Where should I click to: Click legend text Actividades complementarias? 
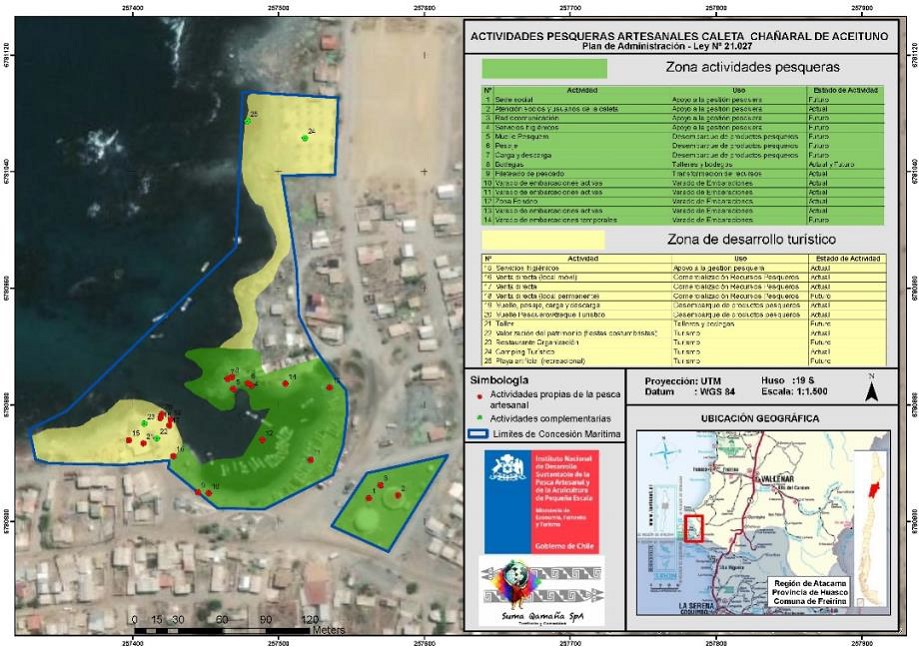(x=550, y=418)
